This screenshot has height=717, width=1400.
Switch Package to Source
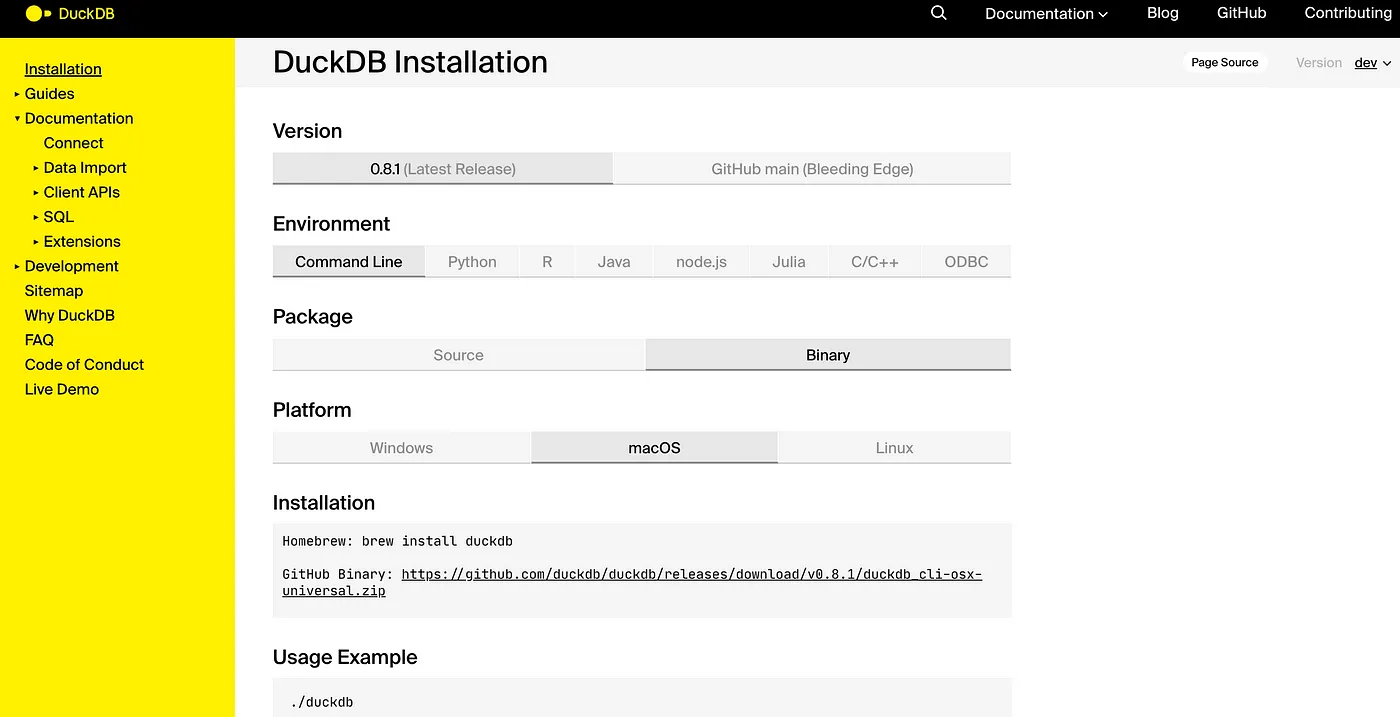click(x=458, y=354)
